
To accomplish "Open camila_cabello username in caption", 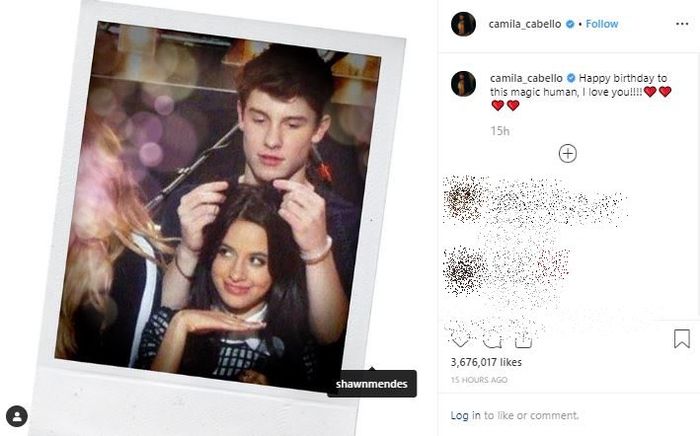I will click(526, 78).
